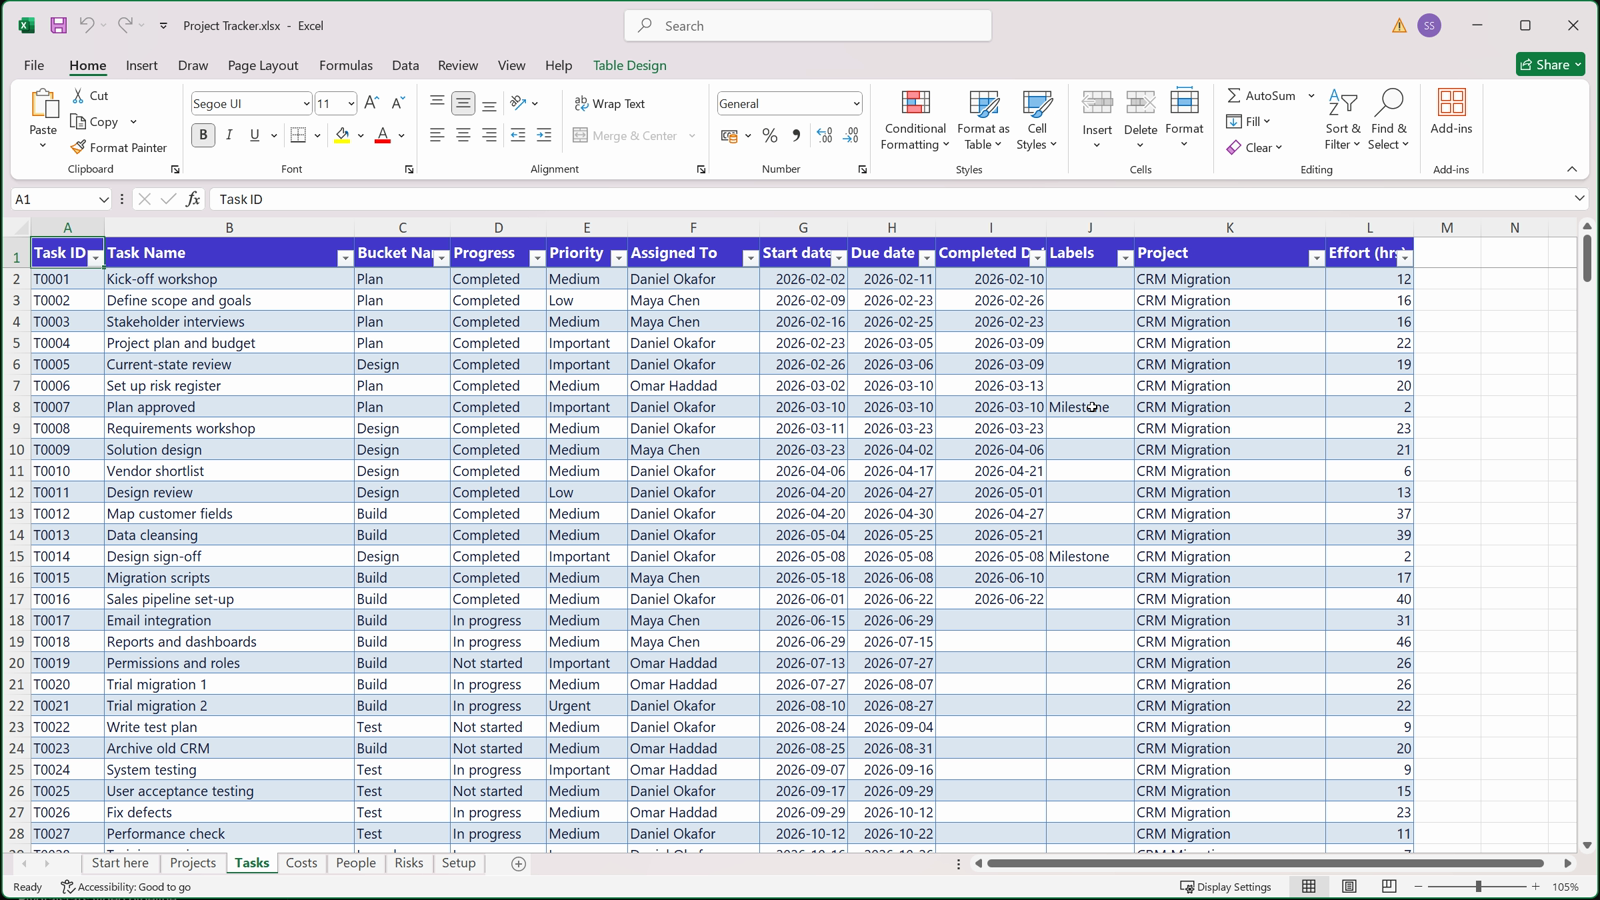The width and height of the screenshot is (1600, 900).
Task: Toggle Italic formatting
Action: [x=229, y=135]
